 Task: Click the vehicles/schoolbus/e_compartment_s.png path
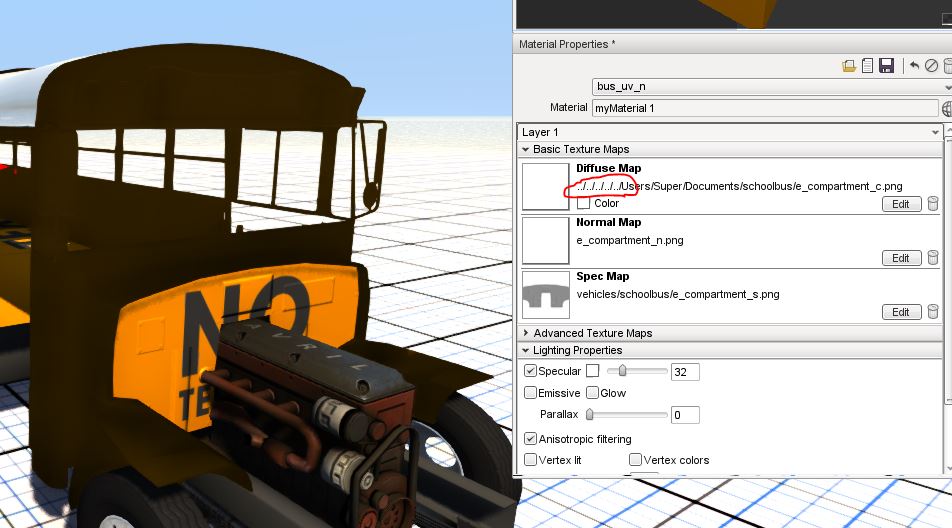pos(678,294)
